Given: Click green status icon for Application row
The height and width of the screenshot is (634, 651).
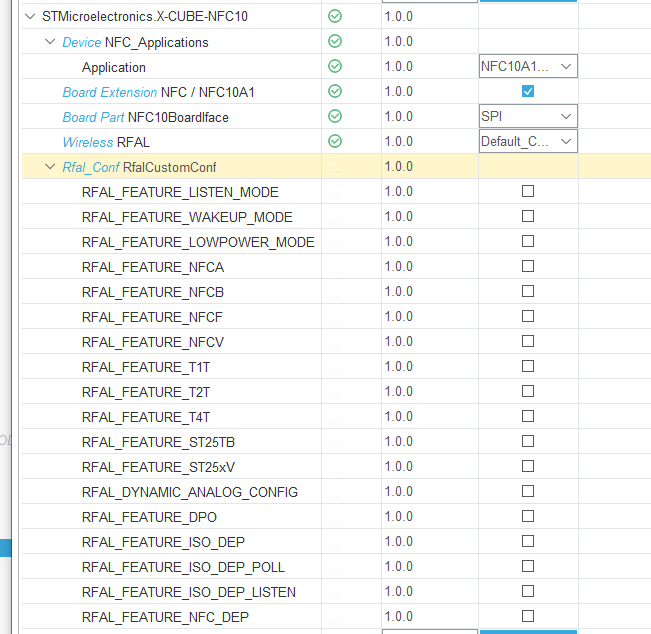Looking at the screenshot, I should (x=335, y=66).
